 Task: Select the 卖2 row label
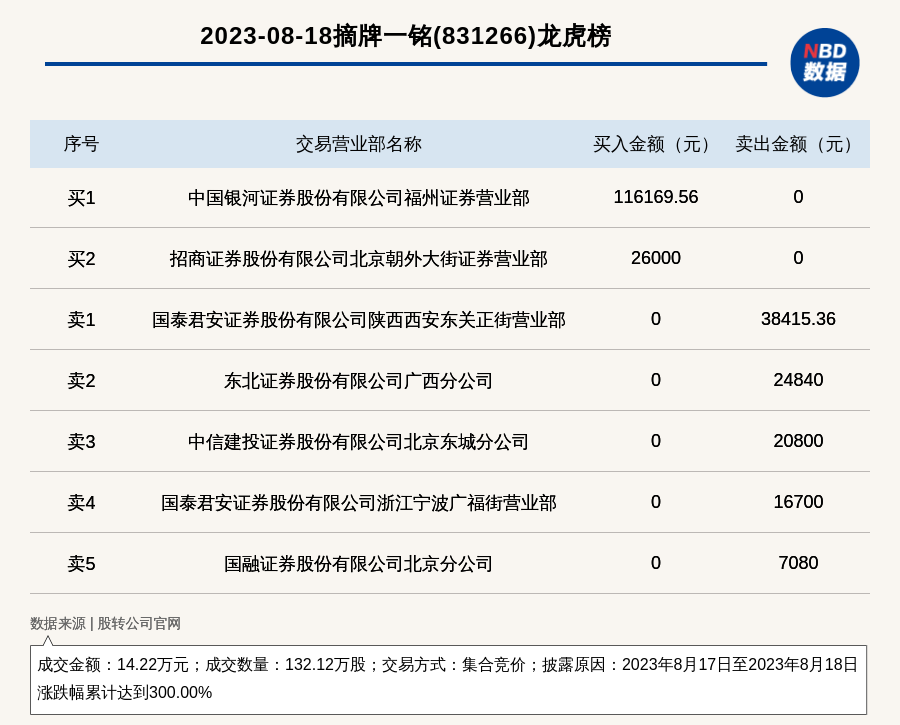pyautogui.click(x=81, y=381)
